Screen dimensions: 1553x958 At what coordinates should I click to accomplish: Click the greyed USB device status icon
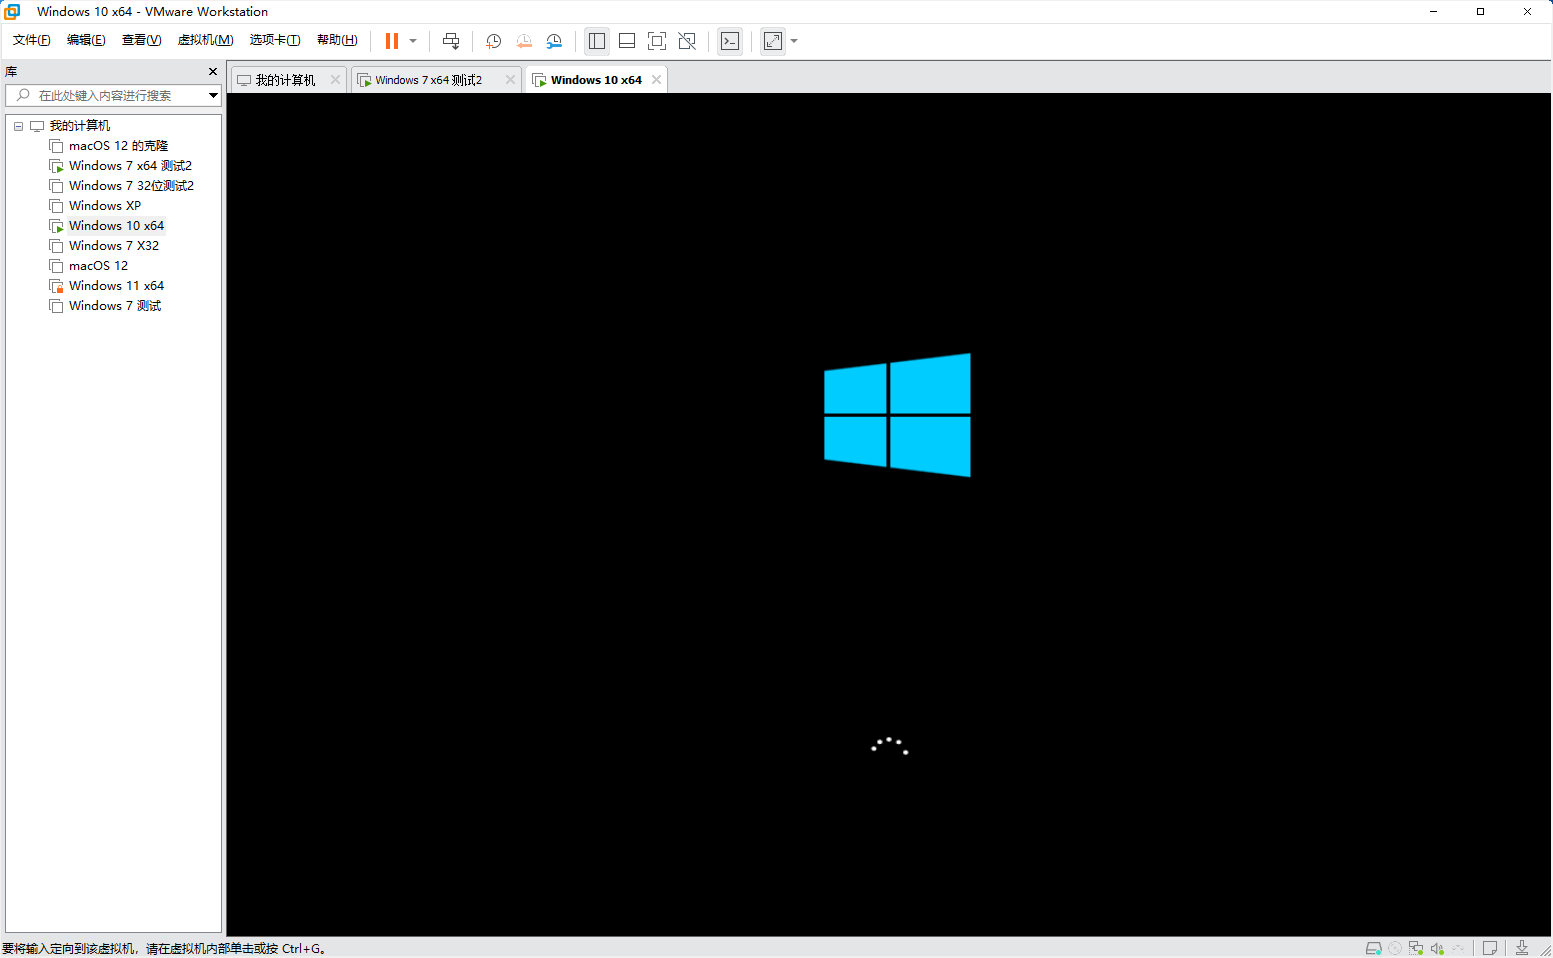pos(1458,948)
